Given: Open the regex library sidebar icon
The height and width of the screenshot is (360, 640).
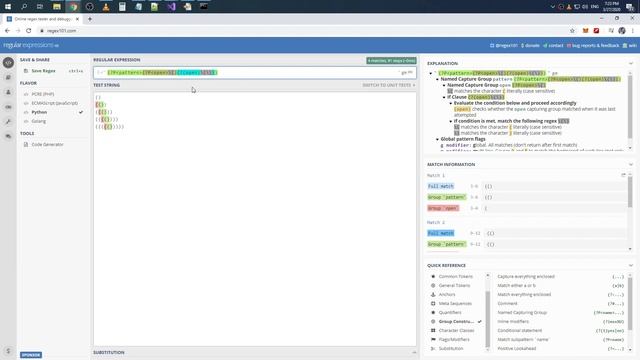Looking at the screenshot, I should pyautogui.click(x=8, y=77).
